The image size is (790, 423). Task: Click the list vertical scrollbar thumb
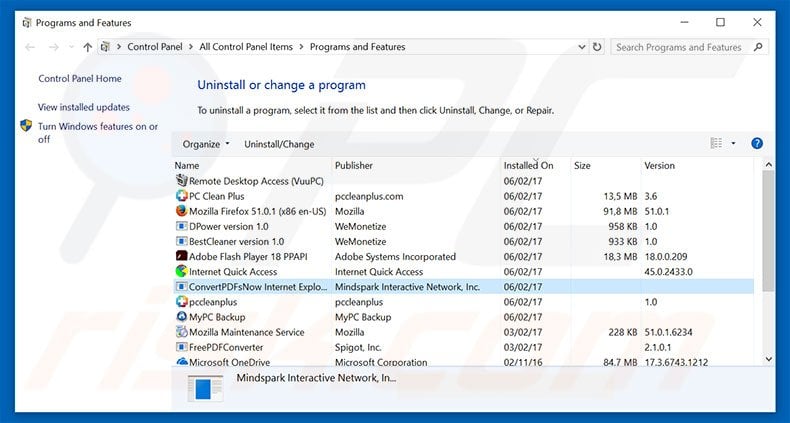(768, 231)
